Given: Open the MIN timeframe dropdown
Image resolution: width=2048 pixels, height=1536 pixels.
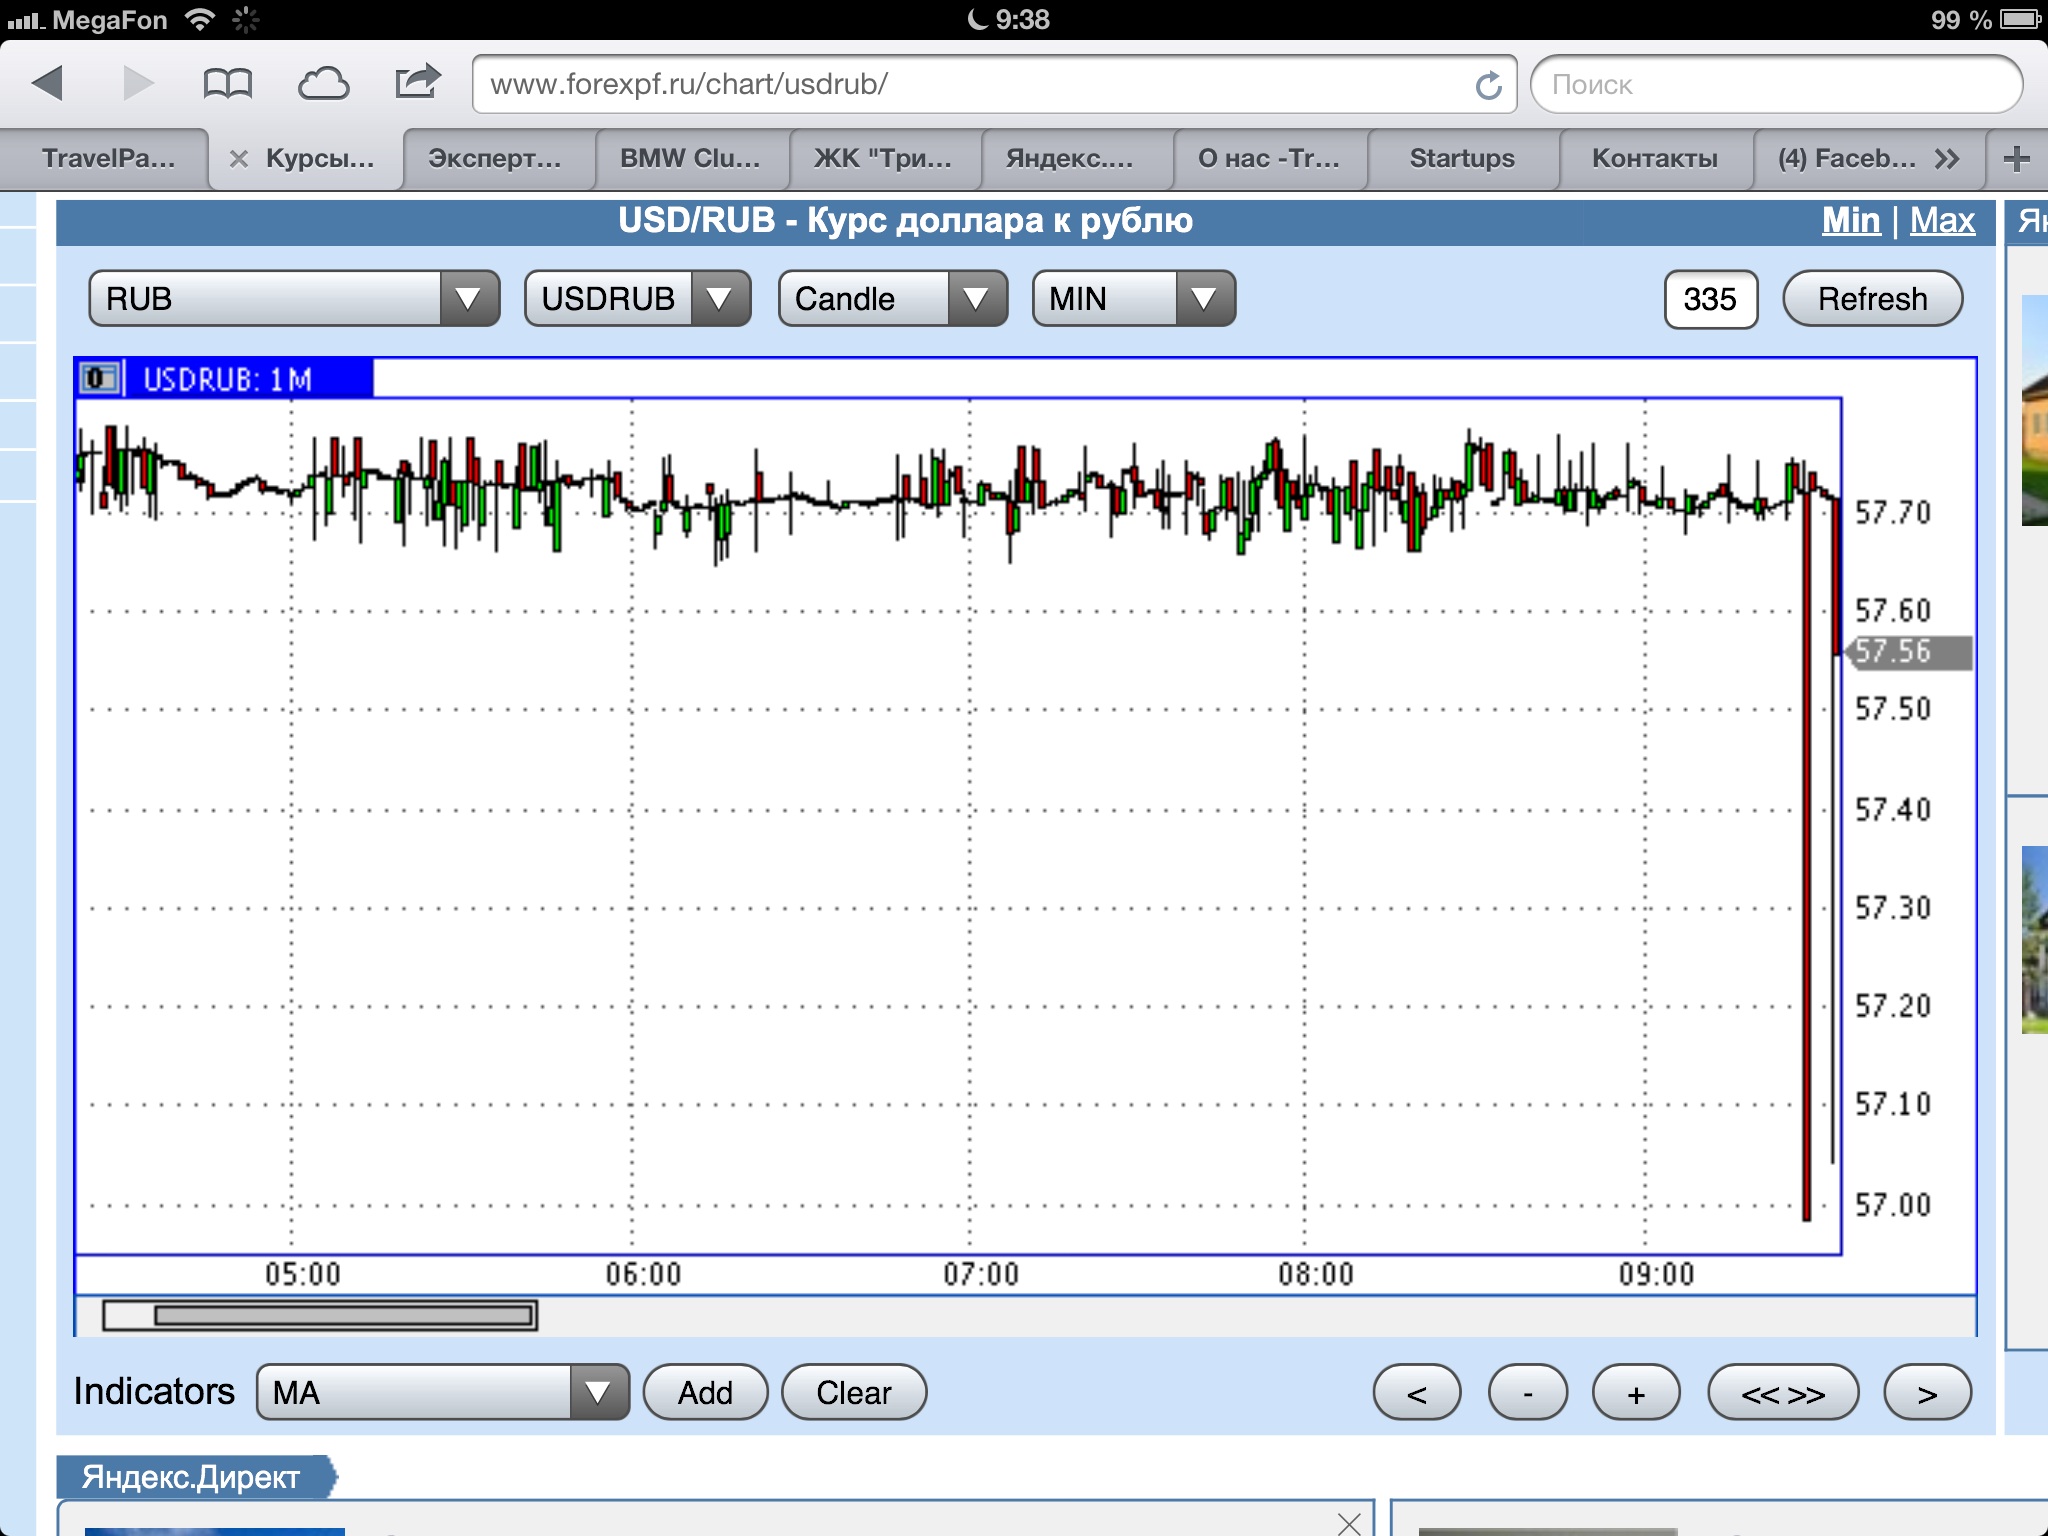Looking at the screenshot, I should coord(1134,298).
